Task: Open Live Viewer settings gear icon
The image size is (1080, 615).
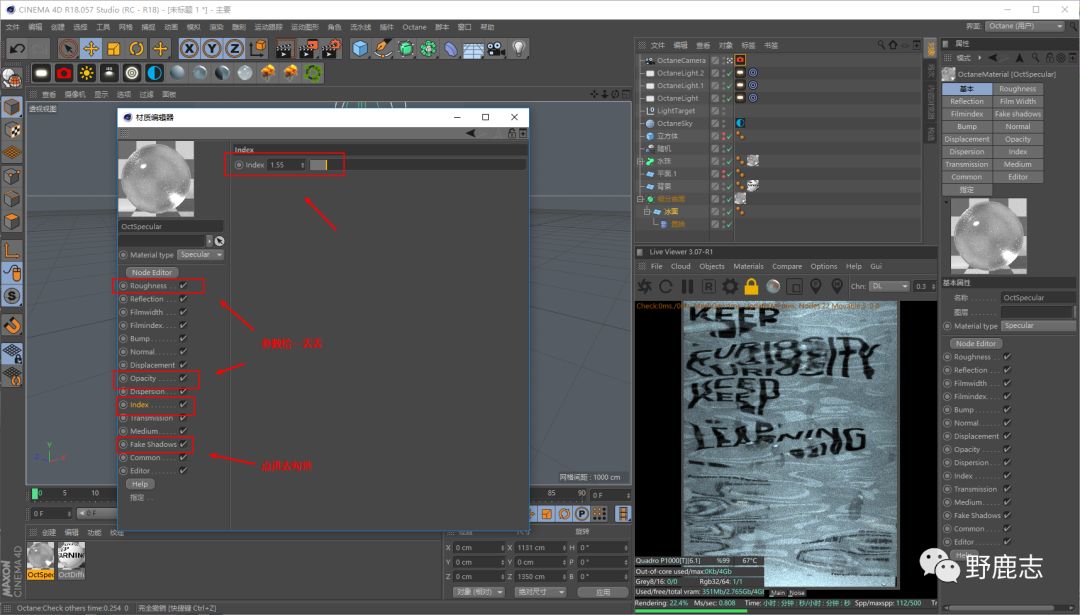Action: (730, 287)
